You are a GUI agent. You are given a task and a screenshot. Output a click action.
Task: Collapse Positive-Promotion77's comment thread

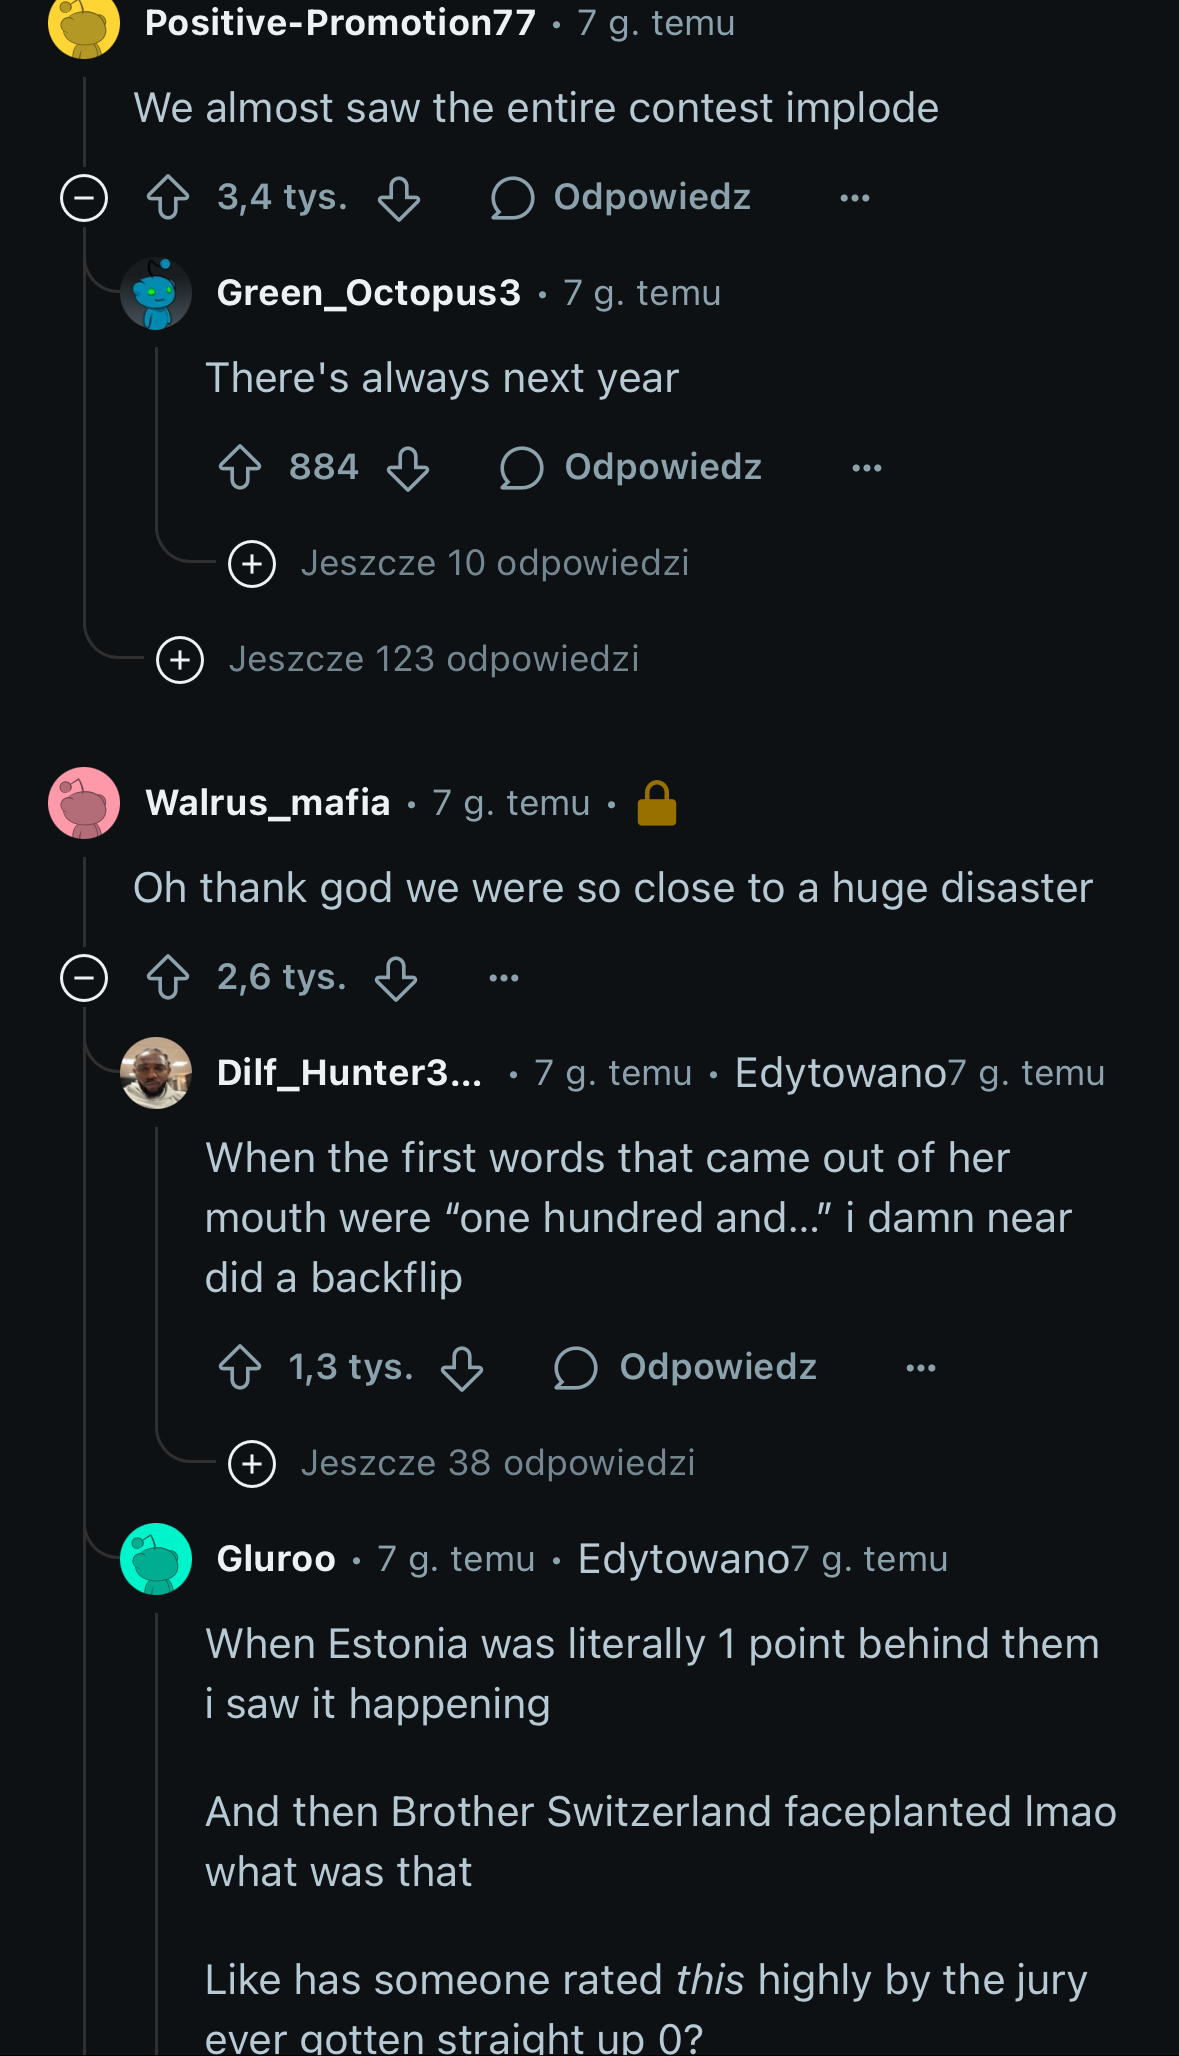tap(84, 198)
